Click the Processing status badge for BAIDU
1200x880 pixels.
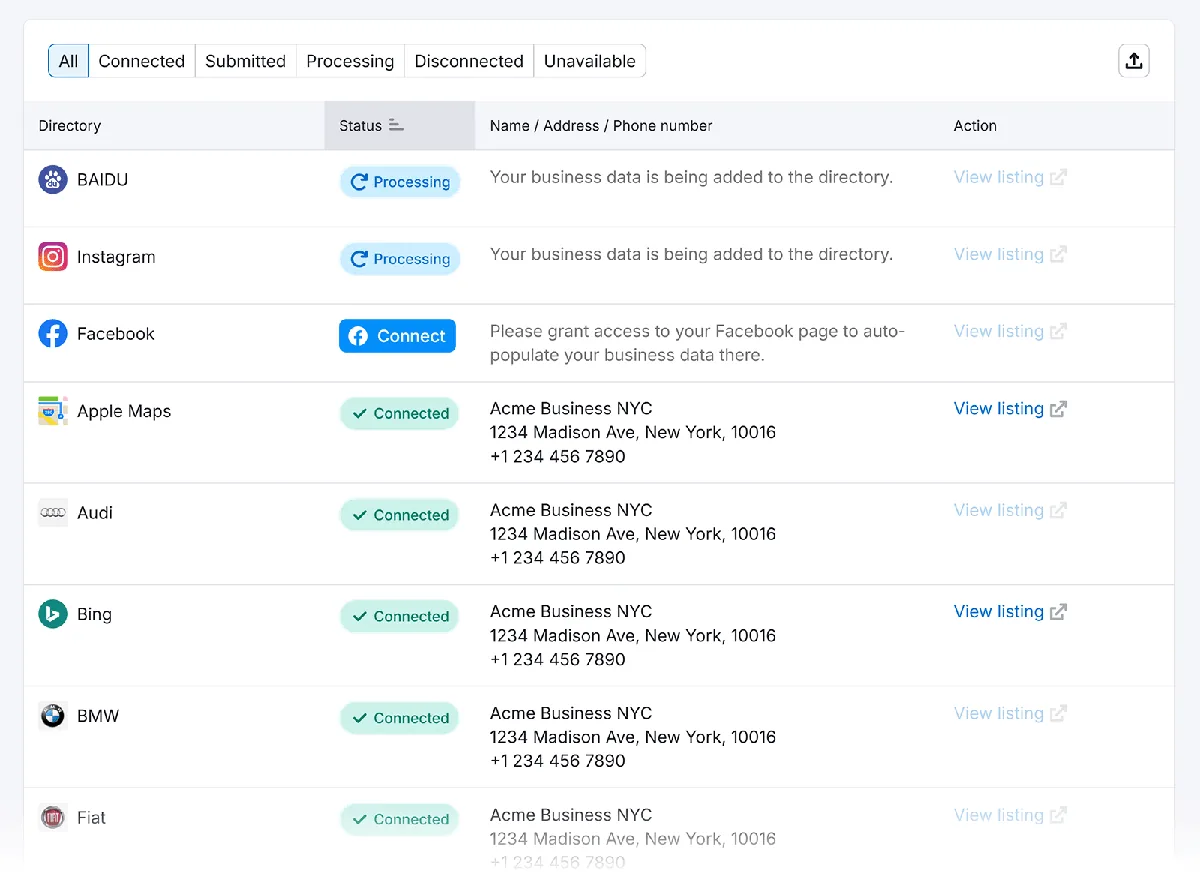click(400, 182)
